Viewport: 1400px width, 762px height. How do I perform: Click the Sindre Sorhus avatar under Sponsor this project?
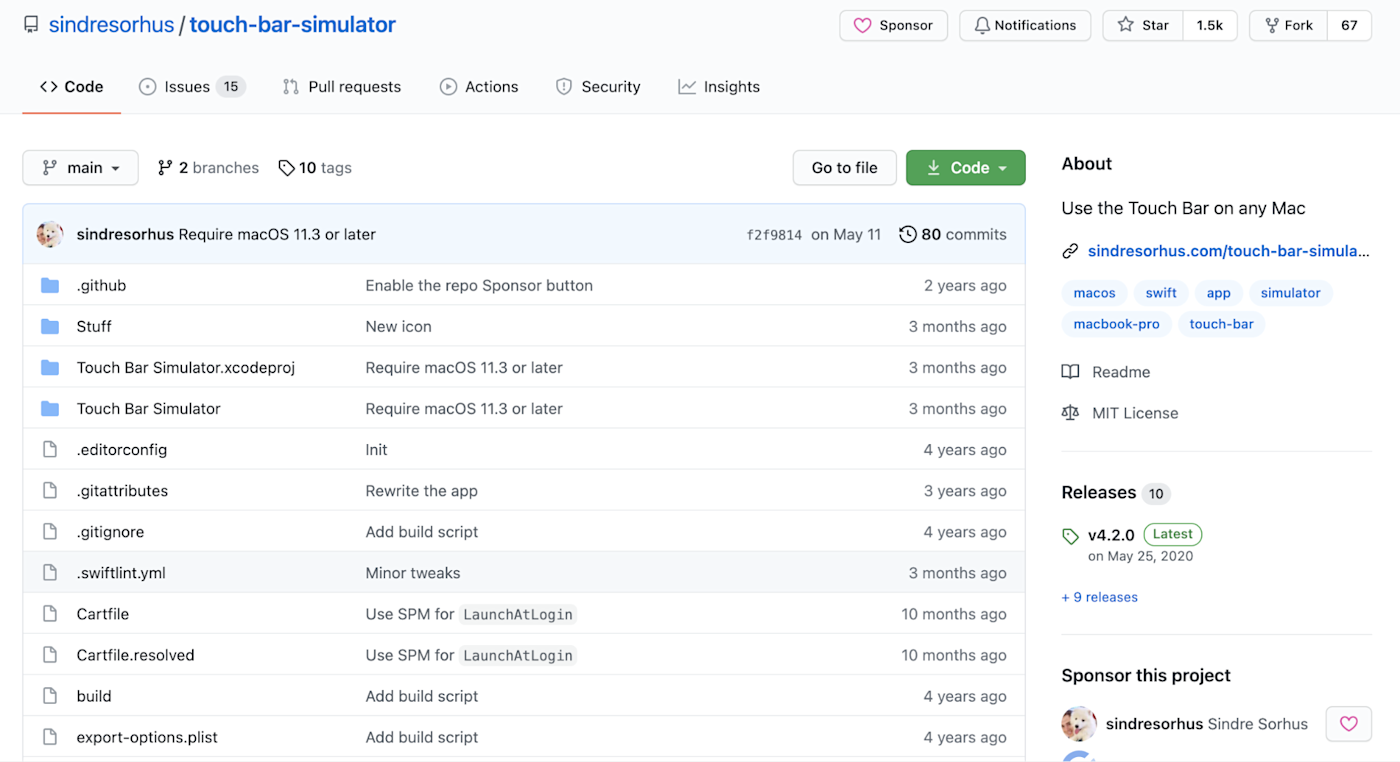tap(1079, 724)
